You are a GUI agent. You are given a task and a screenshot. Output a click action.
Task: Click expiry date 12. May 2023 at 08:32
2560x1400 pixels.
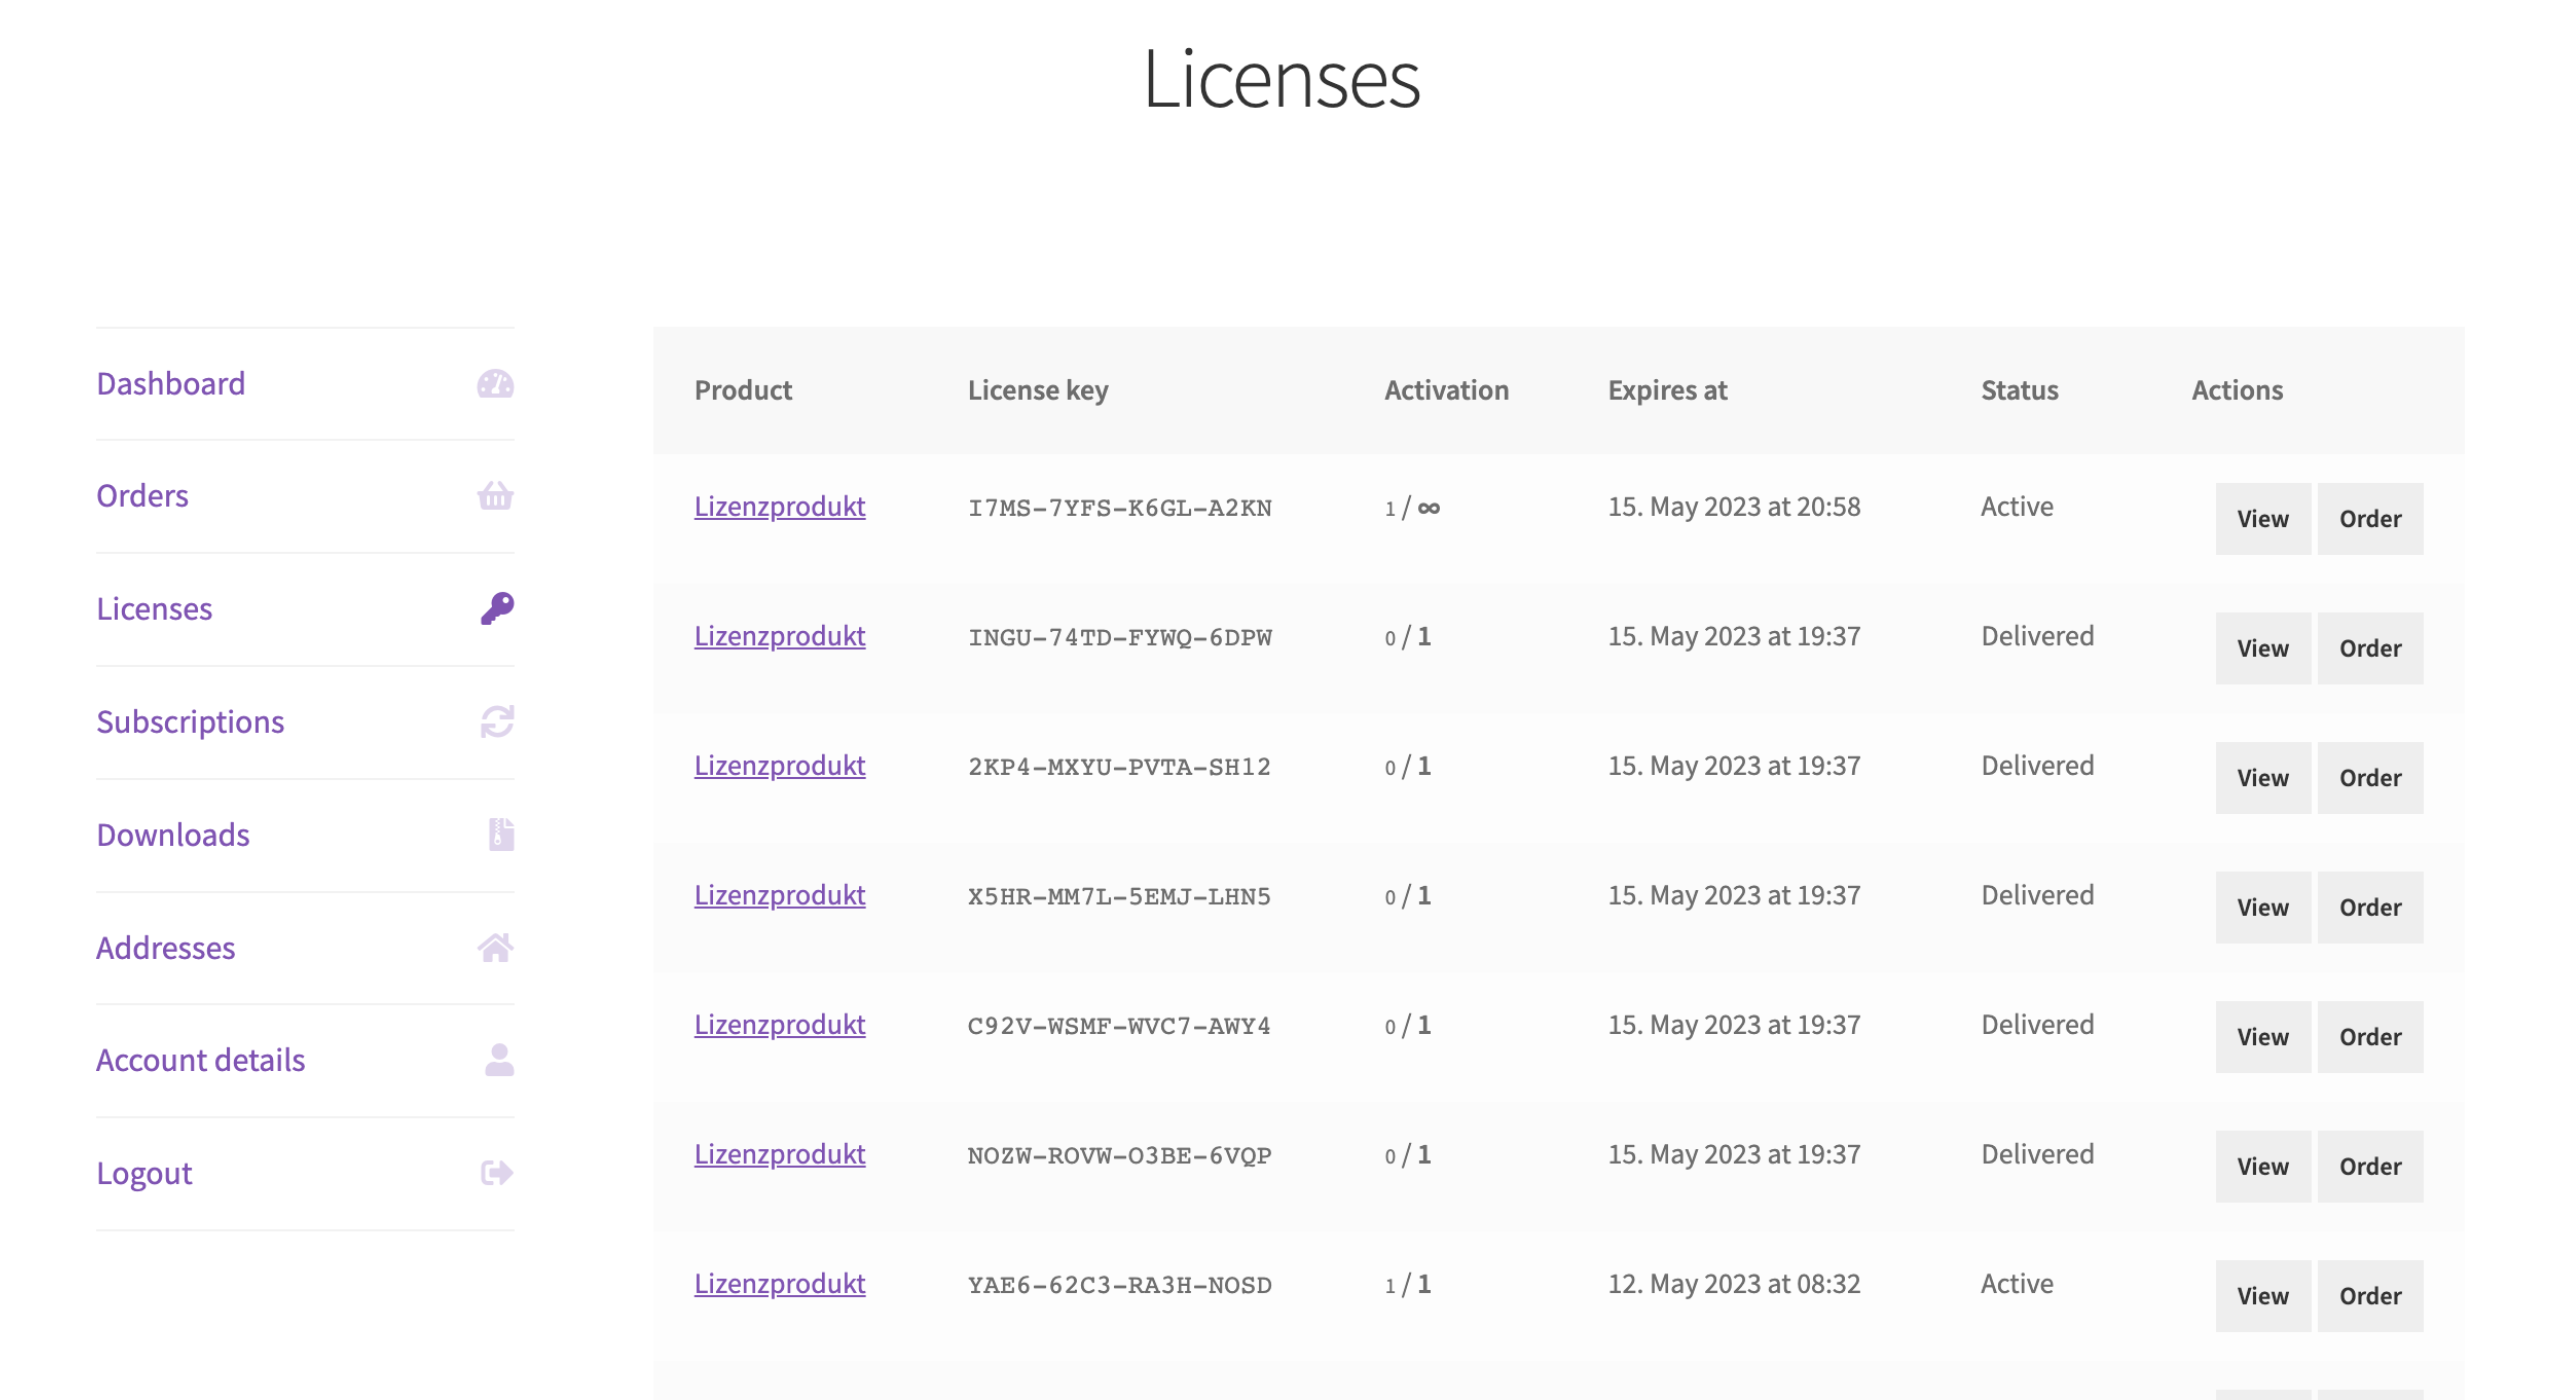[x=1733, y=1284]
